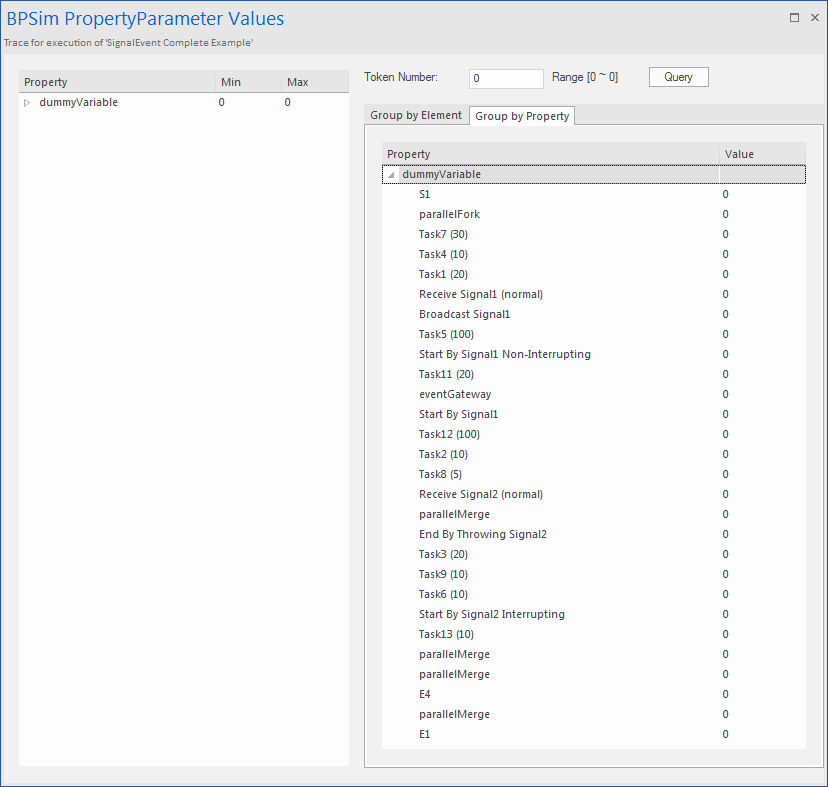
Task: Expand dummyVariable in left property list
Action: coord(27,103)
